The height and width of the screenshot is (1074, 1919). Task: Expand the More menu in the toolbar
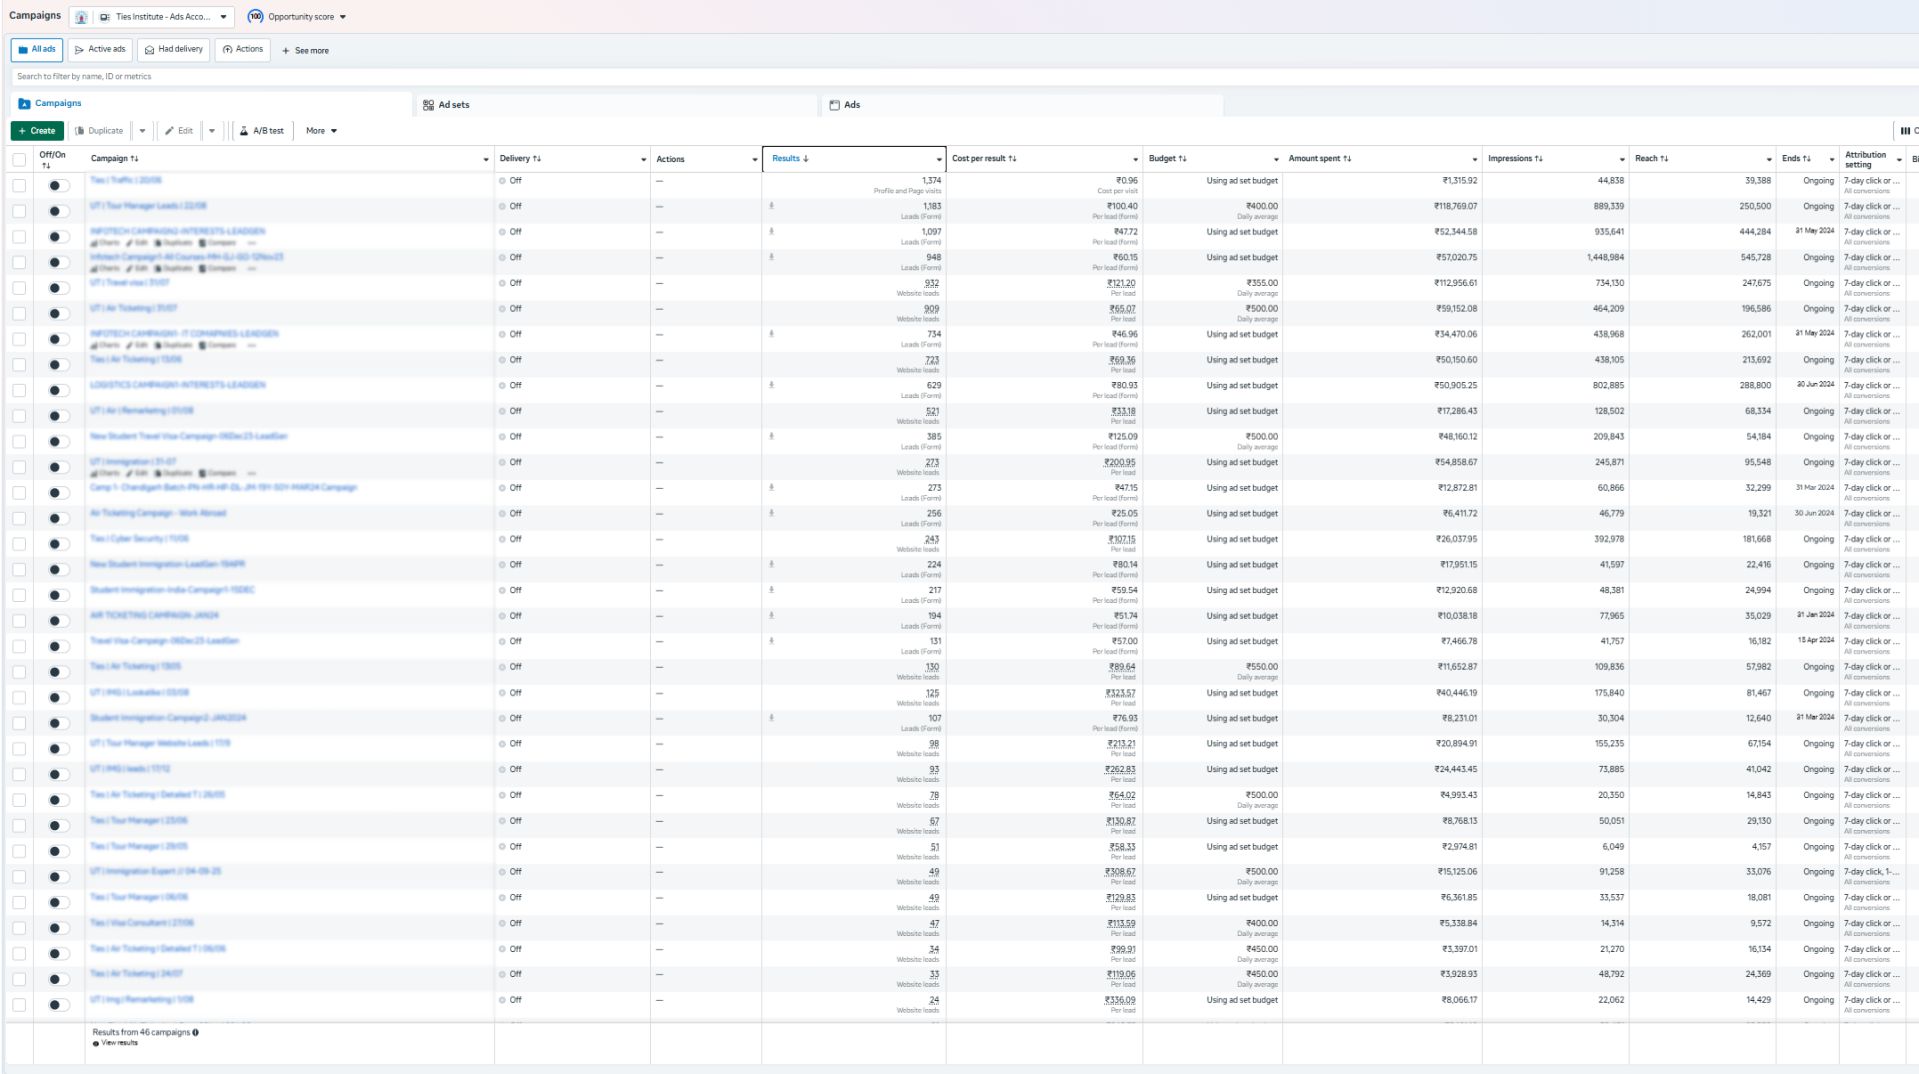coord(321,131)
